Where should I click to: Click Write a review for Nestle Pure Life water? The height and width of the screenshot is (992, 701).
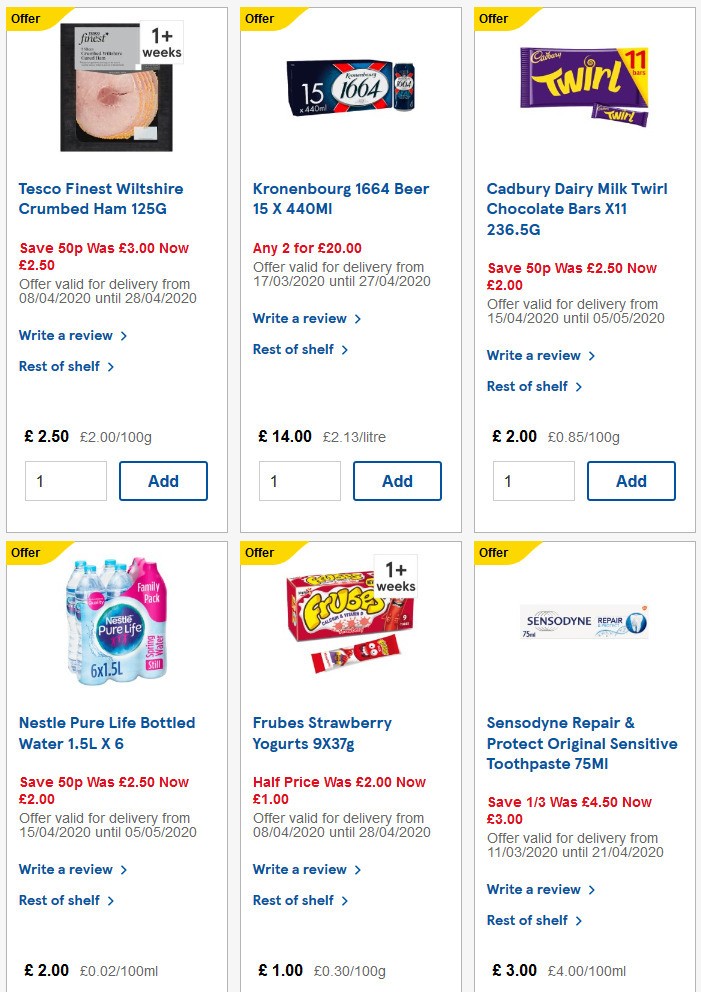pos(65,870)
